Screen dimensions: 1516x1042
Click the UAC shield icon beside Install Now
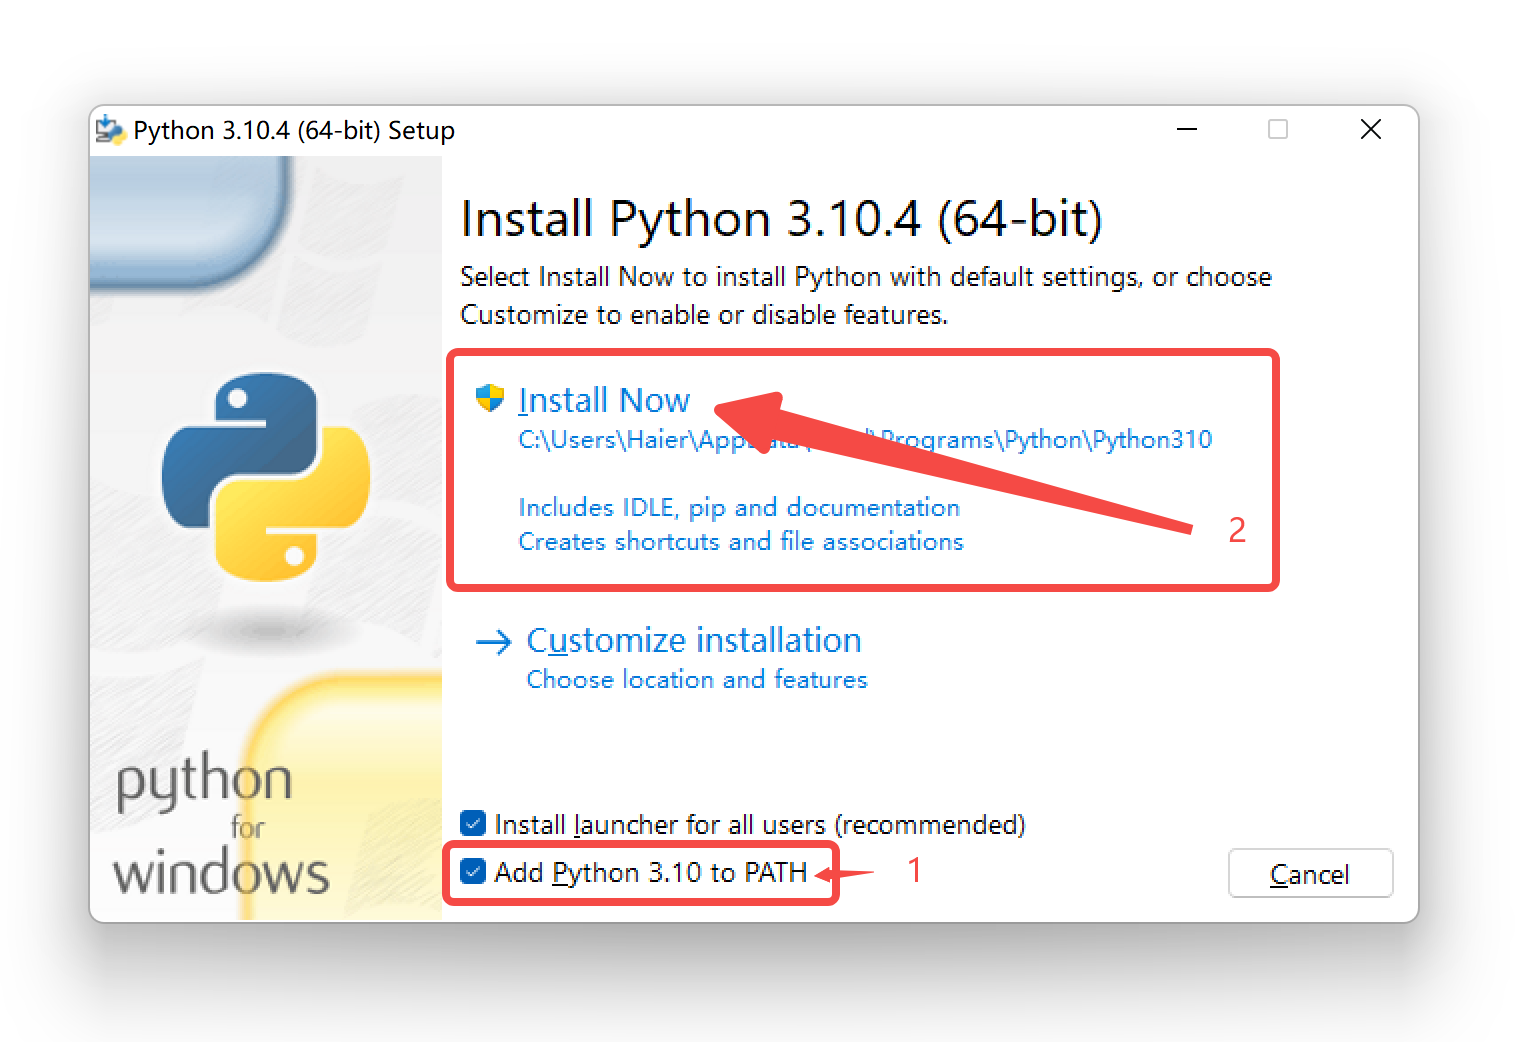(x=489, y=398)
